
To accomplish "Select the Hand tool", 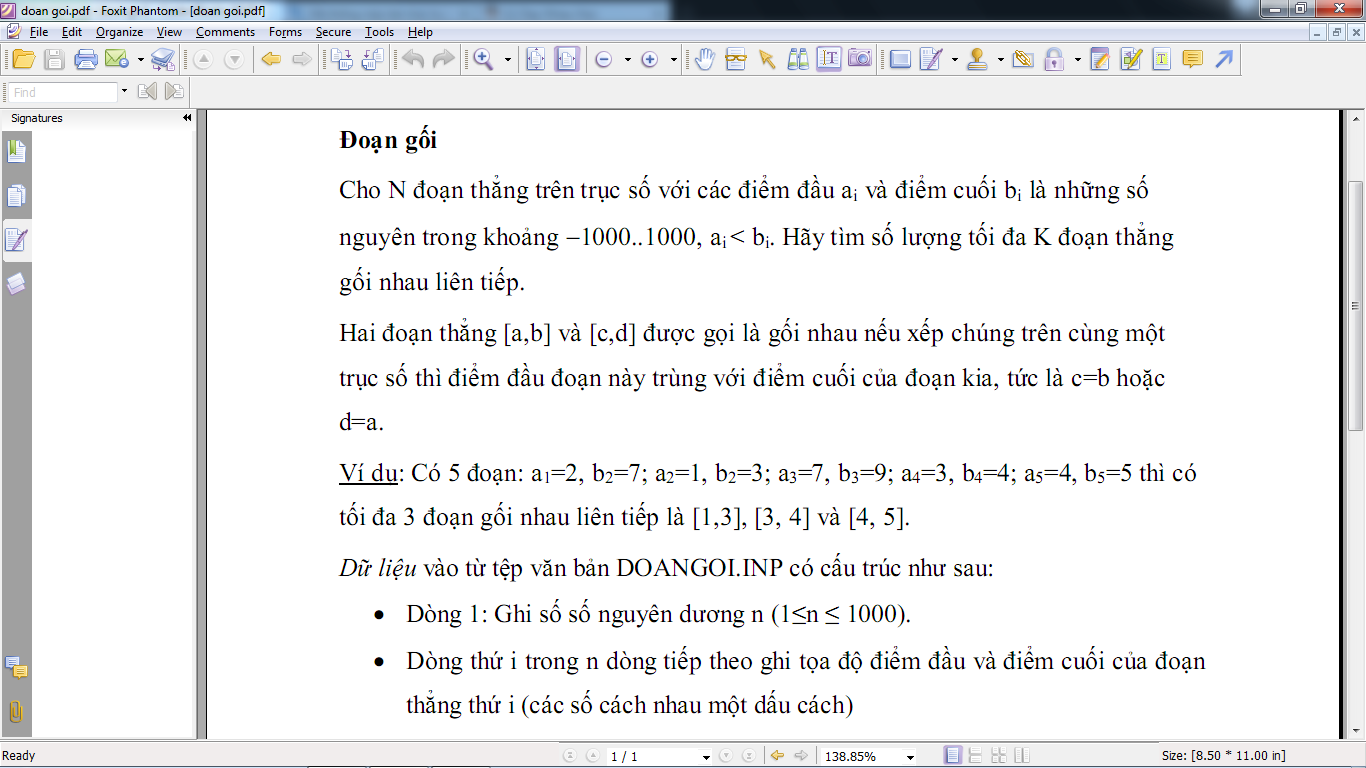I will pyautogui.click(x=704, y=60).
